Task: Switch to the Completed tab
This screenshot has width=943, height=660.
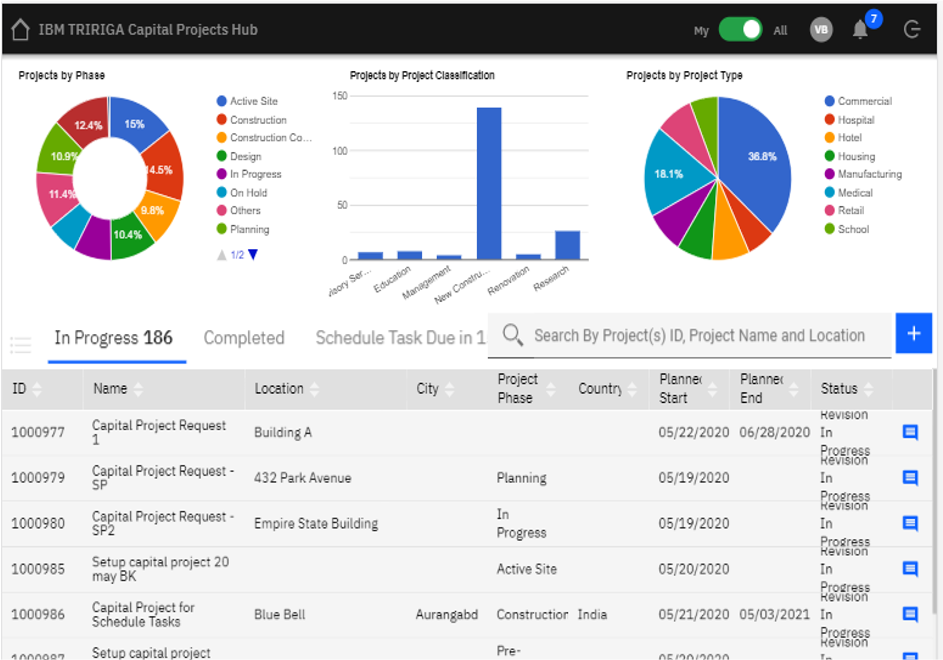Action: (x=244, y=338)
